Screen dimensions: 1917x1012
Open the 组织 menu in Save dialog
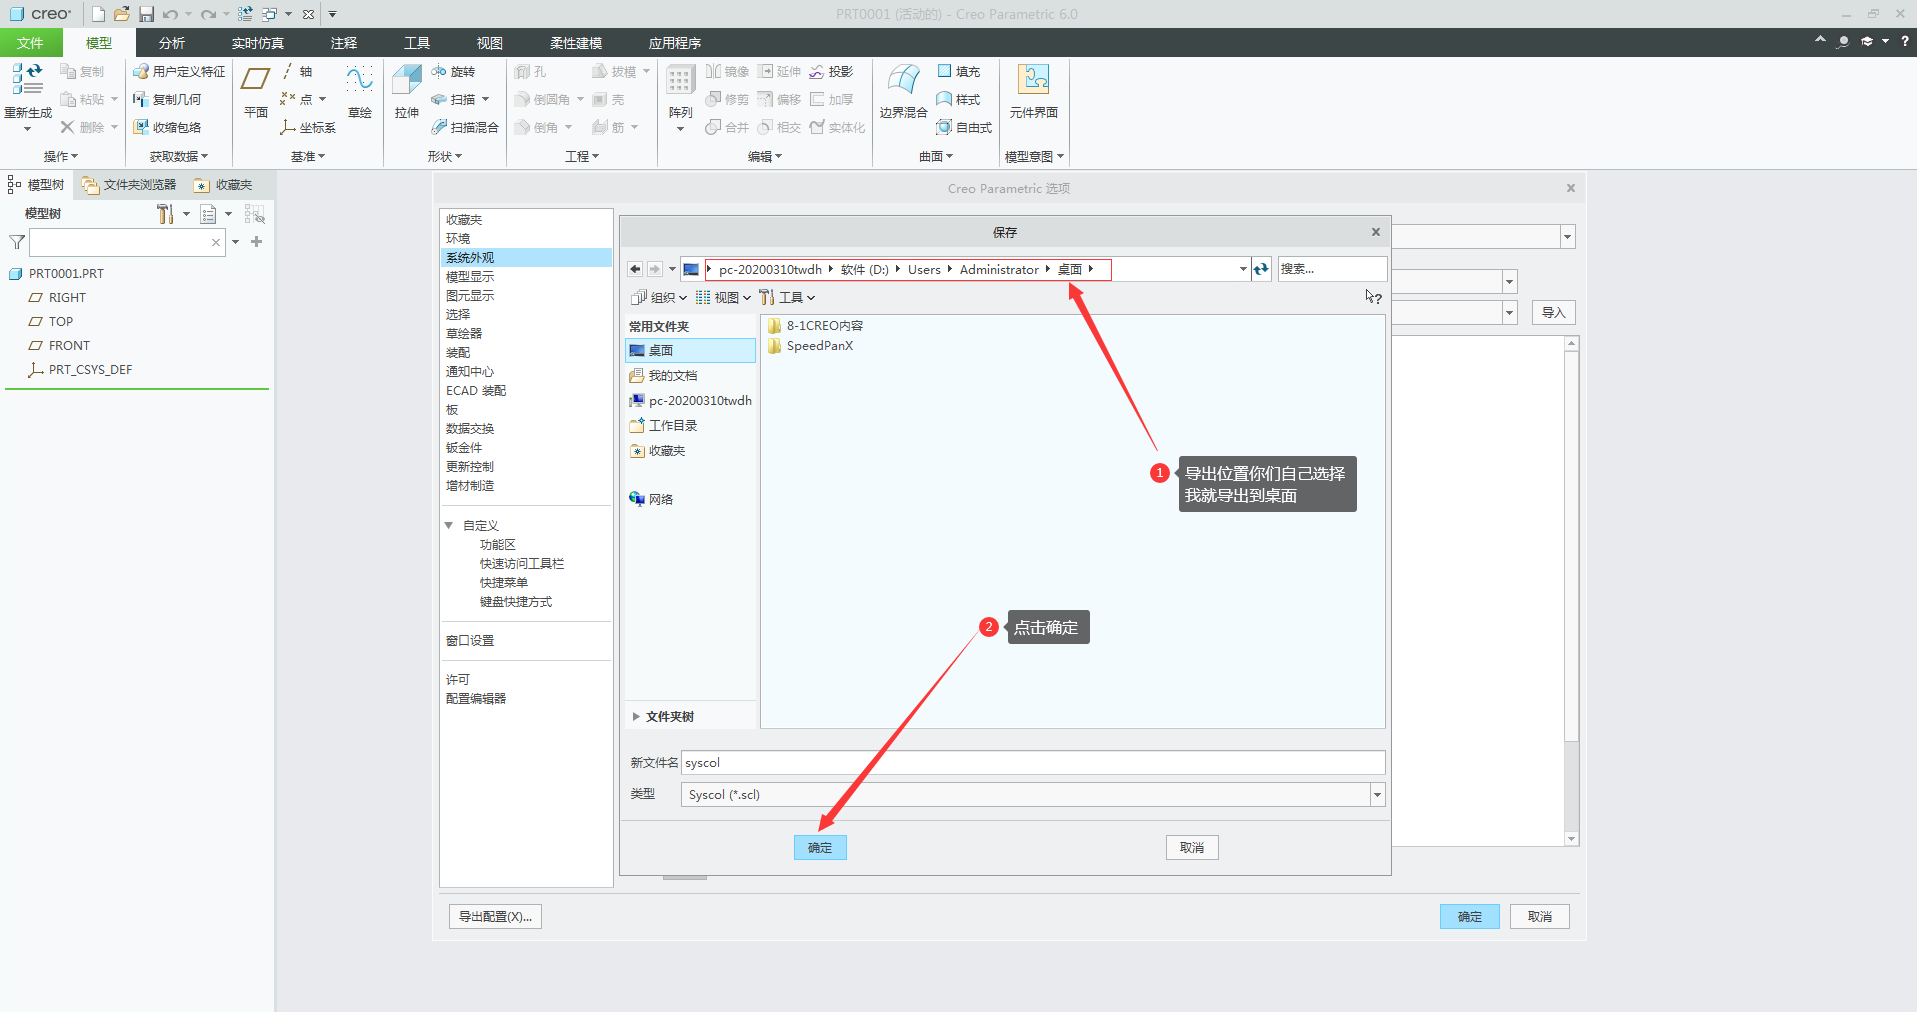tap(659, 297)
